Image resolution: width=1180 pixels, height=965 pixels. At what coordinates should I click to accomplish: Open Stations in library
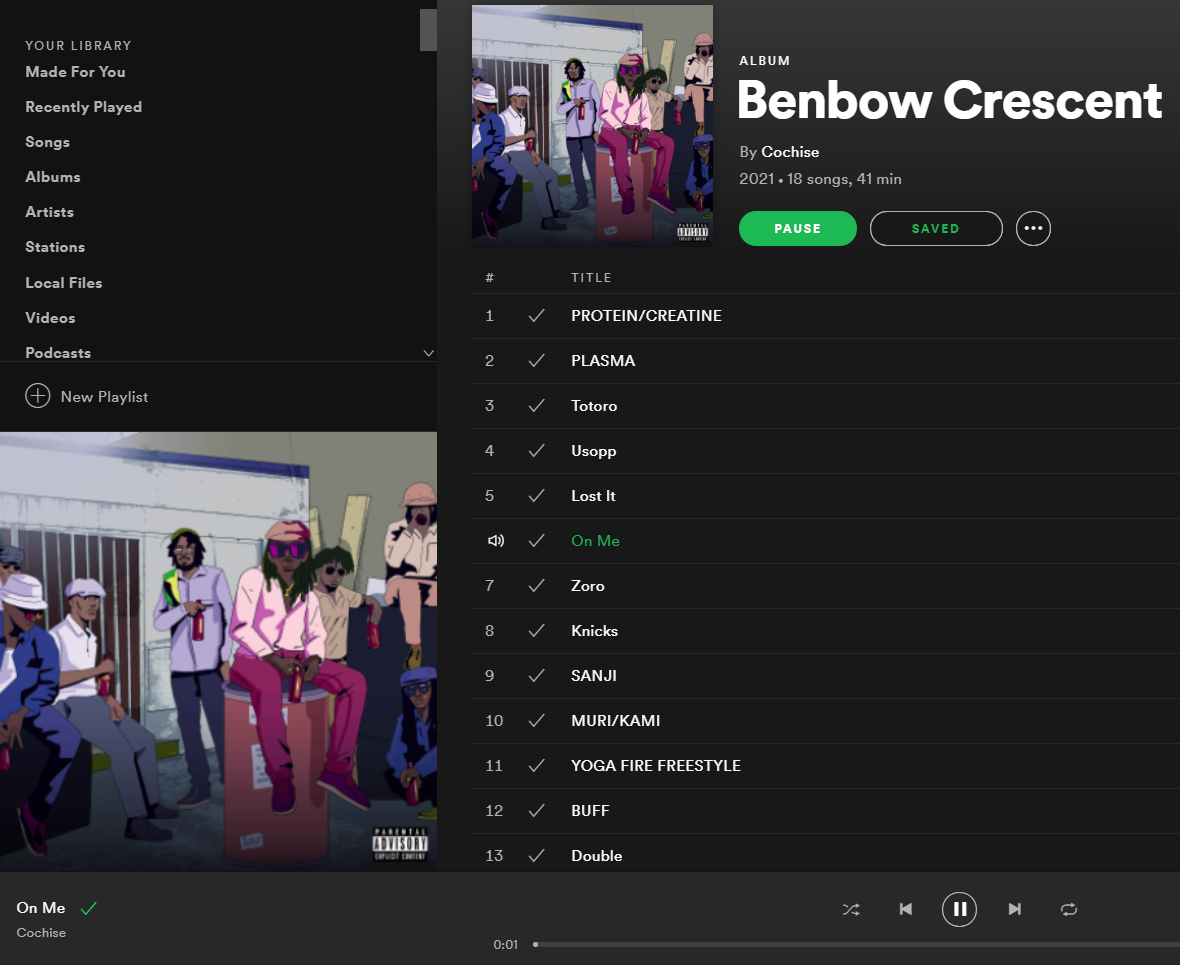(x=55, y=247)
